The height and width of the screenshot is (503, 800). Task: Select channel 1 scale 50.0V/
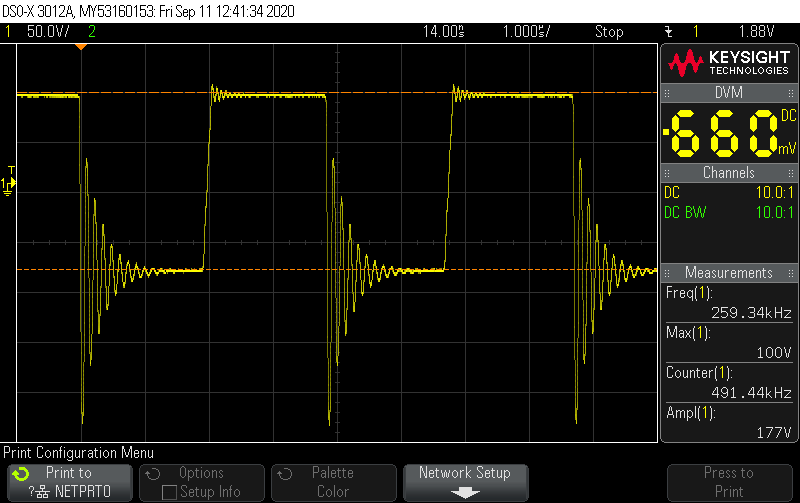[x=48, y=32]
